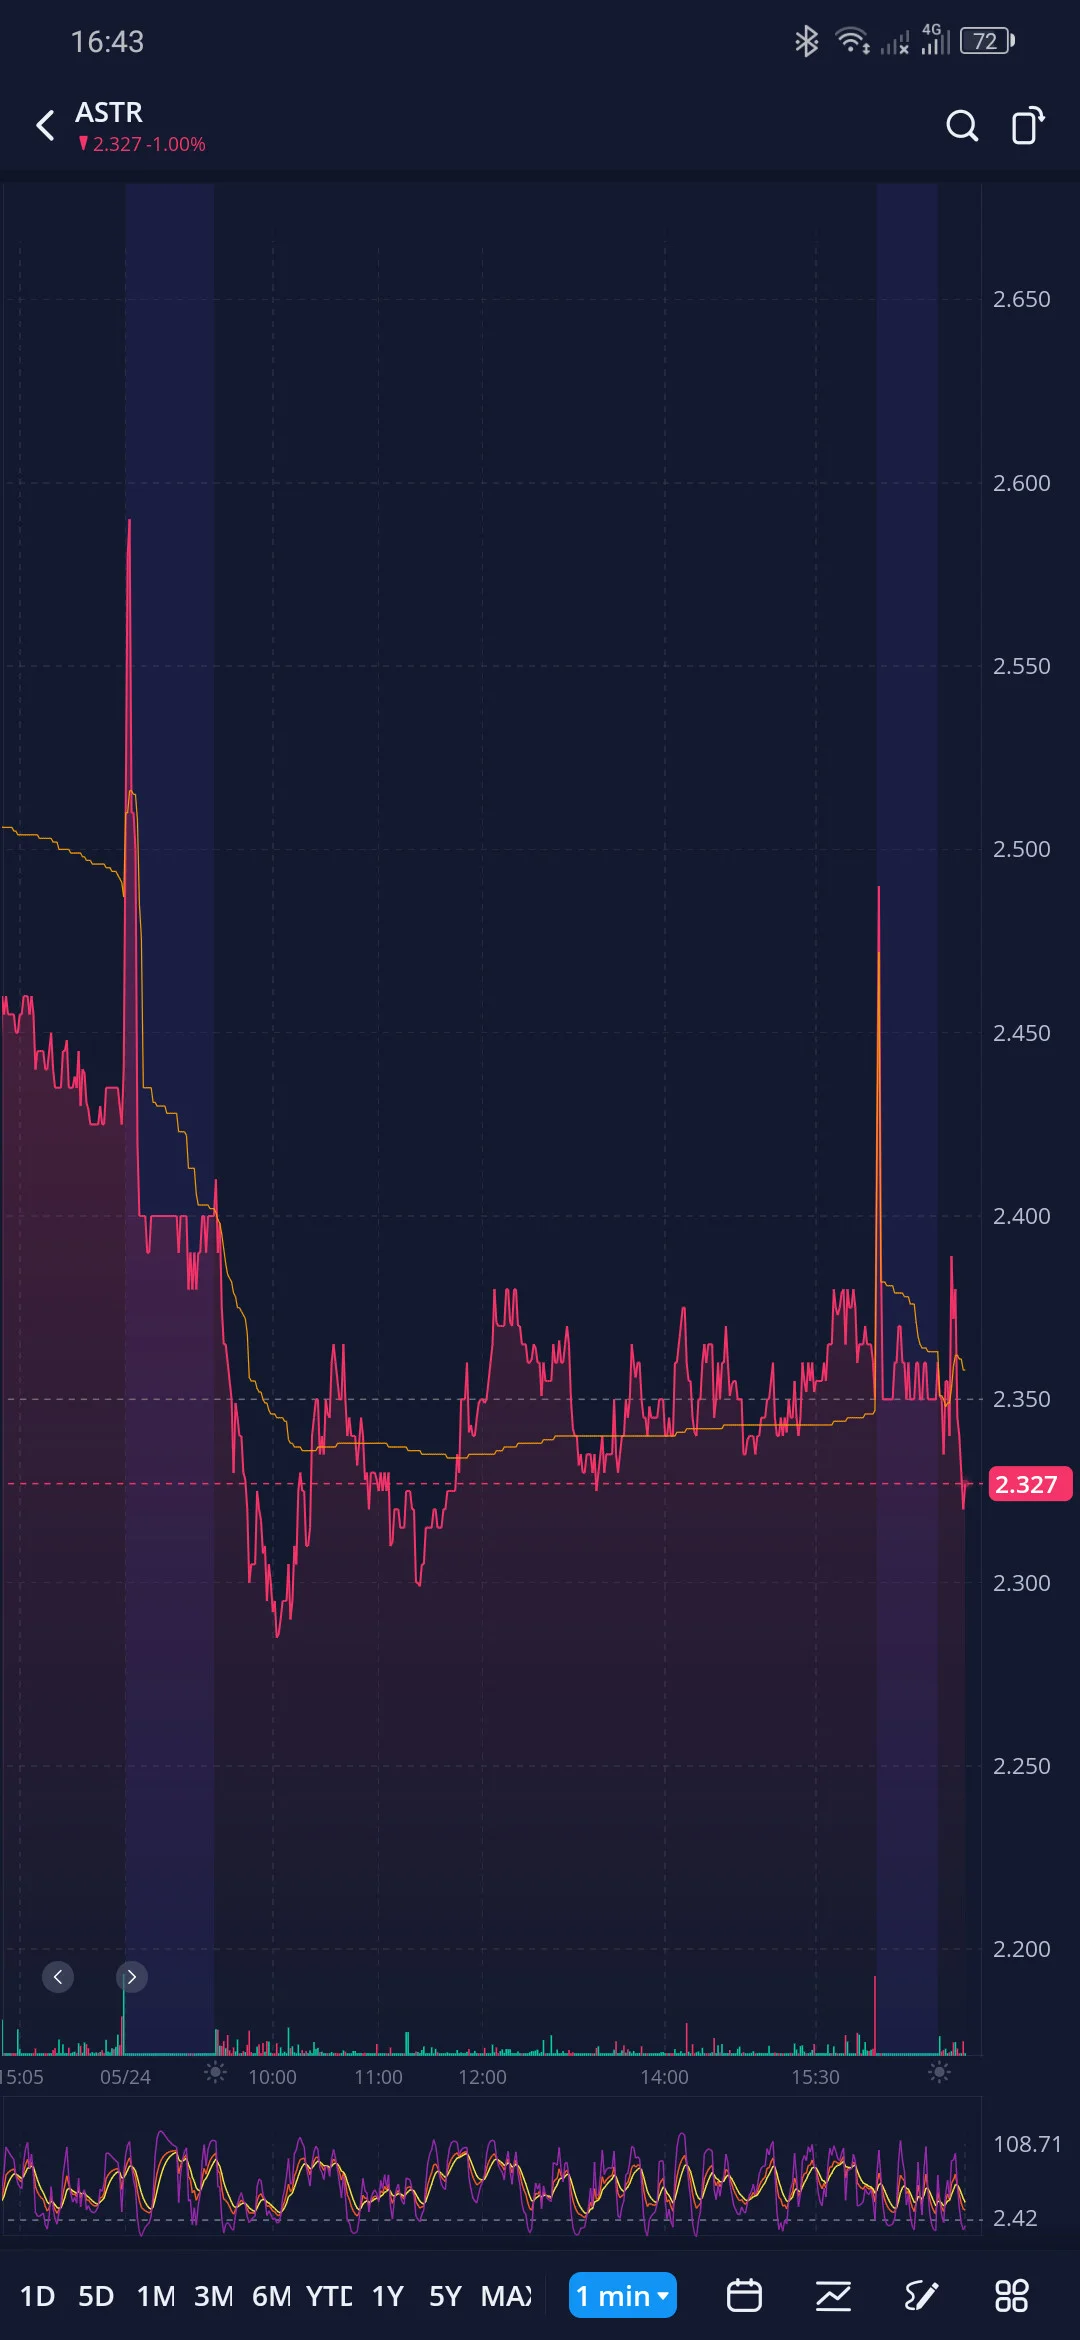Image resolution: width=1080 pixels, height=2340 pixels.
Task: Tap the 4G signal strength icon
Action: pyautogui.click(x=935, y=40)
